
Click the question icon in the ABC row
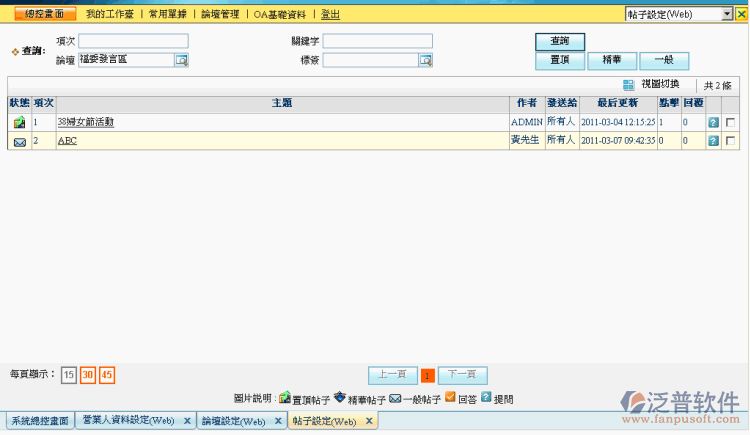[x=713, y=141]
